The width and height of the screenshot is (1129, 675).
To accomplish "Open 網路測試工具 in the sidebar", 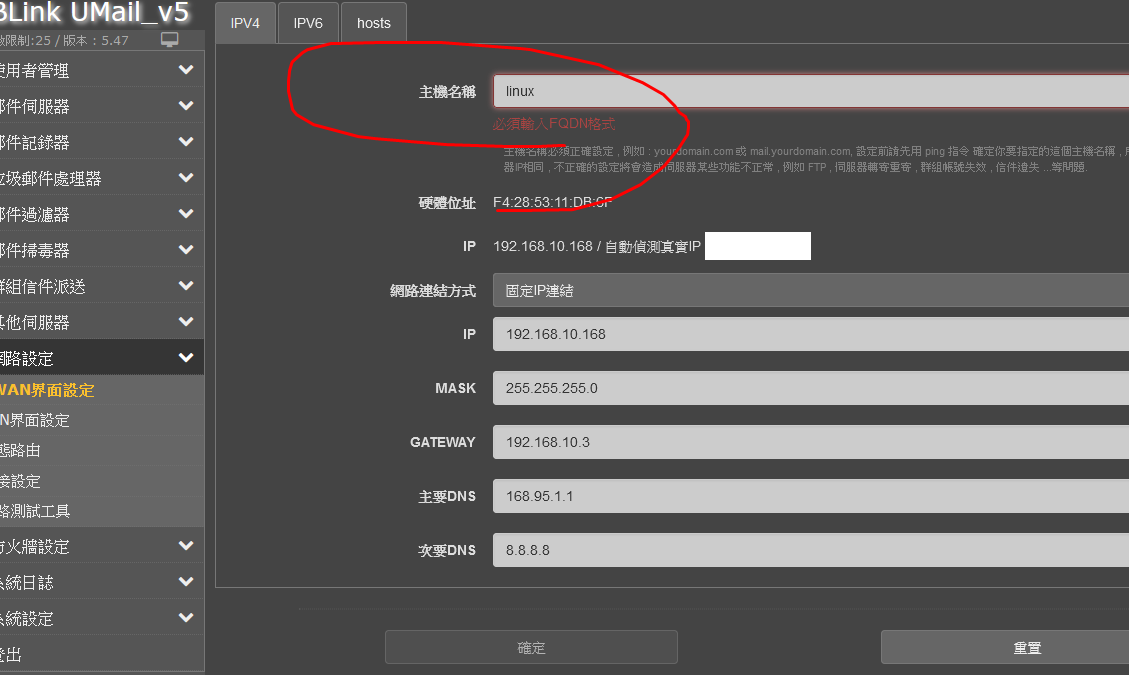I will point(36,511).
